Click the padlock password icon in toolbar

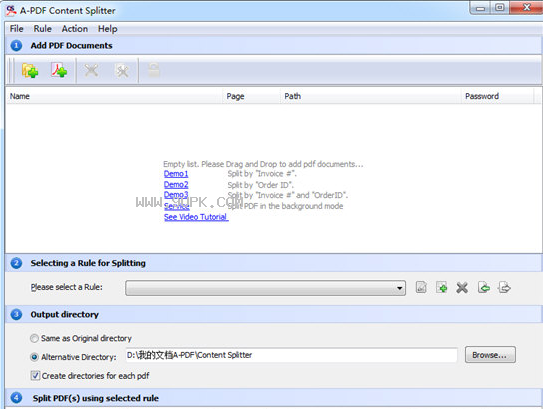[154, 70]
